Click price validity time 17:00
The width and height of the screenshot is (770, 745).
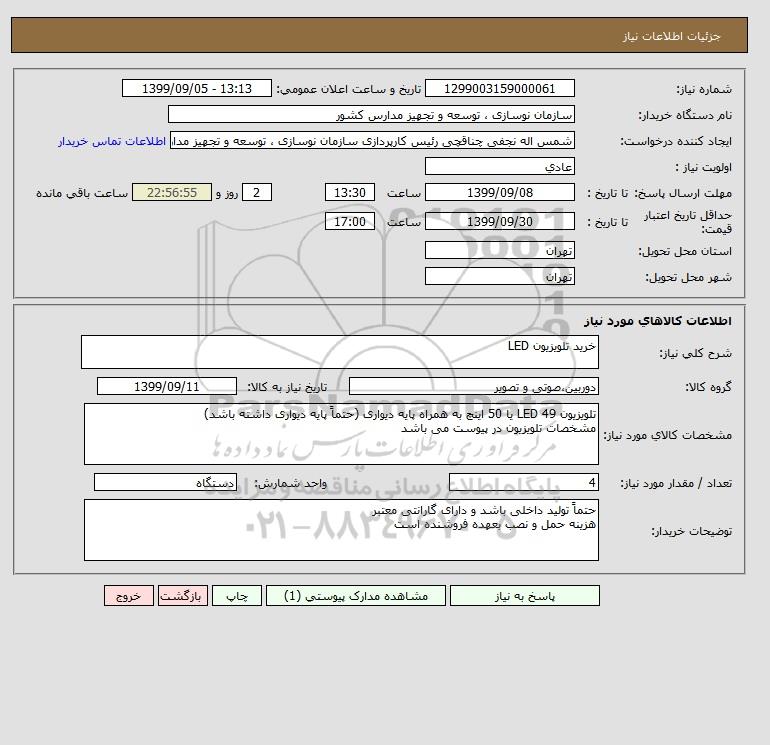click(350, 221)
